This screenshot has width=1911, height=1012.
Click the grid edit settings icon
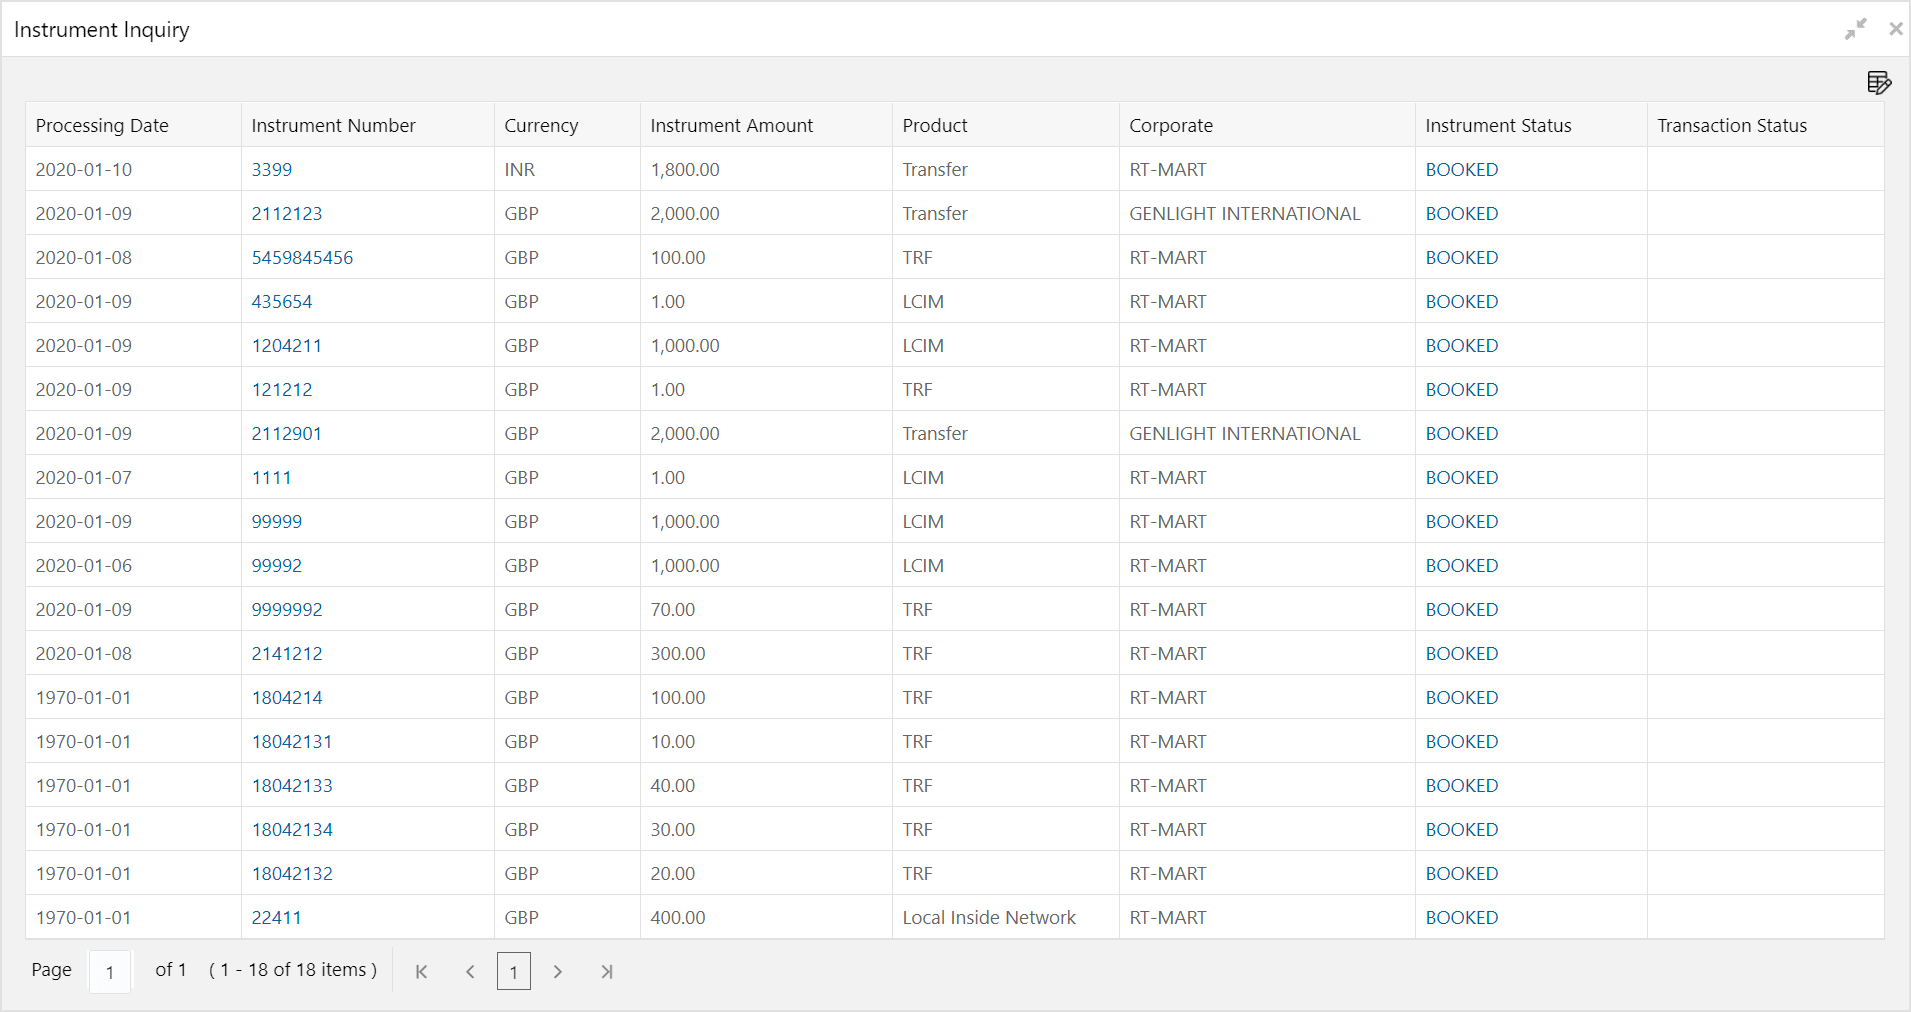(x=1879, y=83)
